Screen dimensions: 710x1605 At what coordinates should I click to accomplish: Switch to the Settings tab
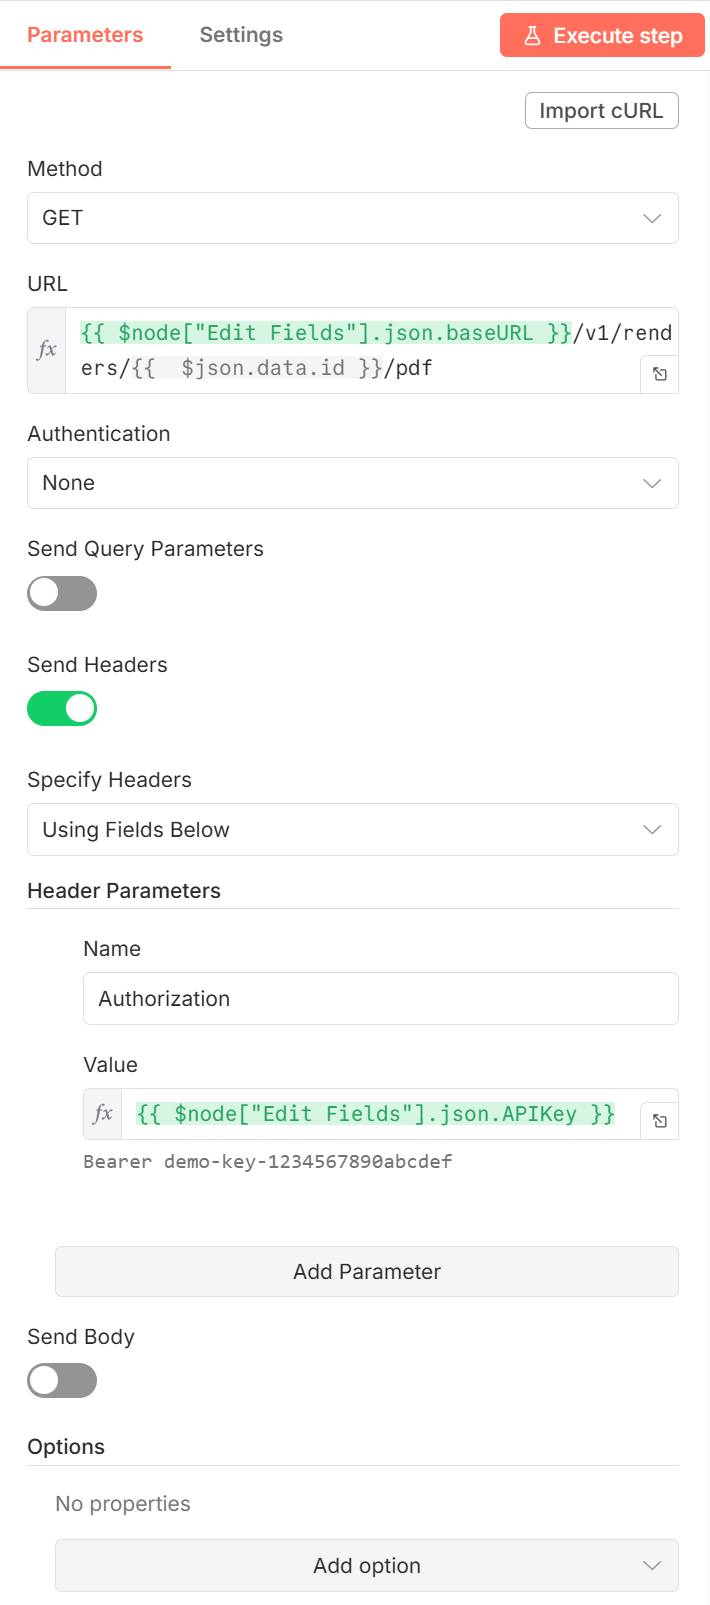[240, 35]
